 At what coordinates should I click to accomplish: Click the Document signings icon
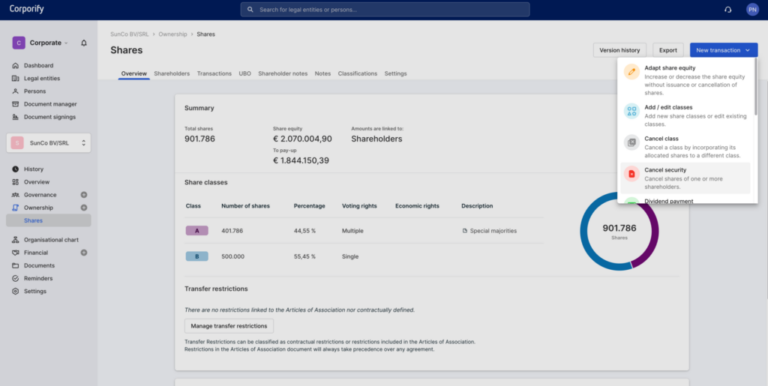(15, 117)
